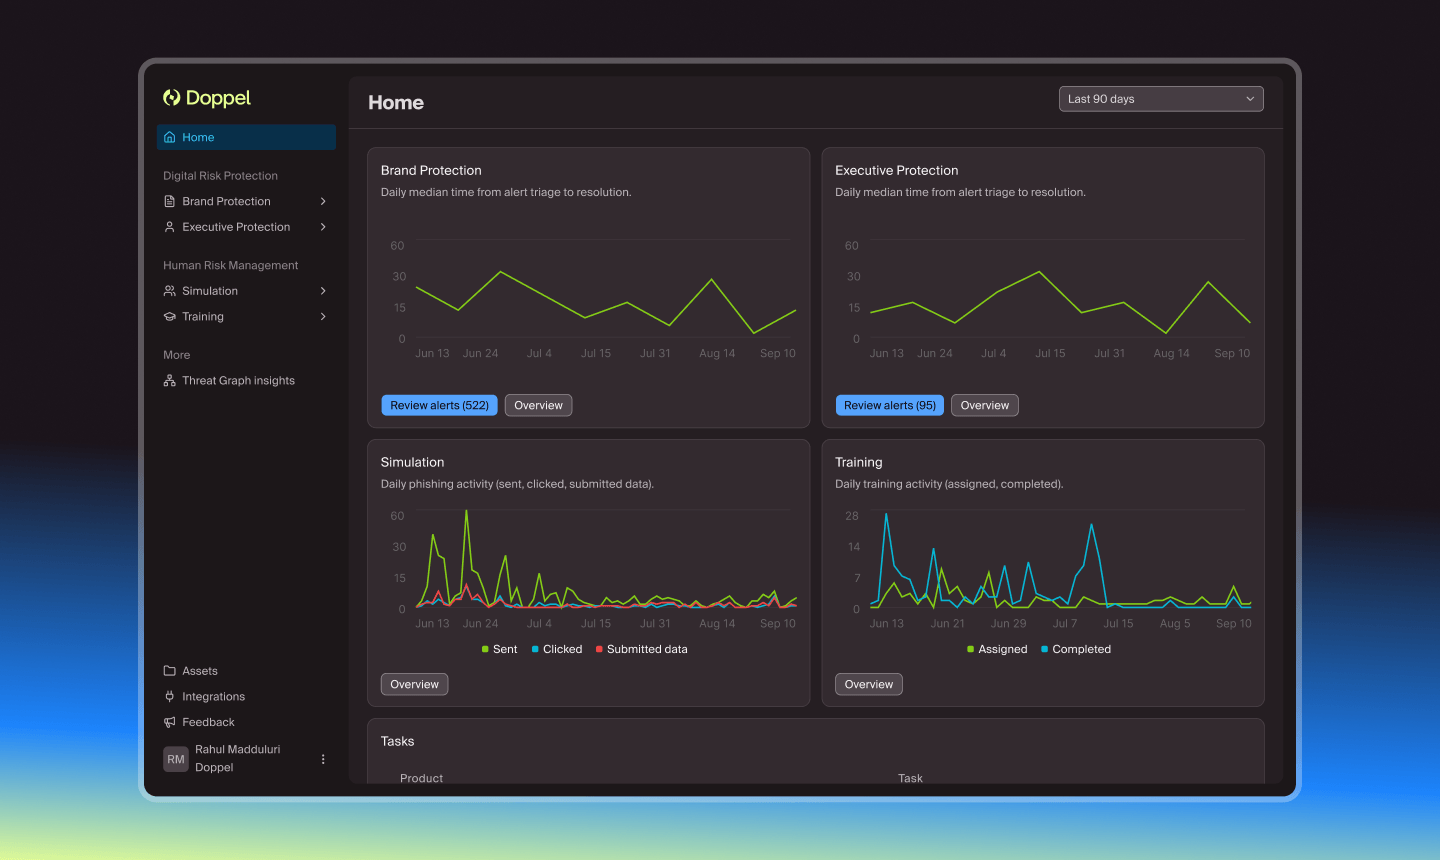Toggle the Submitted data legend series
Screen dimensions: 1440x860
[641, 649]
